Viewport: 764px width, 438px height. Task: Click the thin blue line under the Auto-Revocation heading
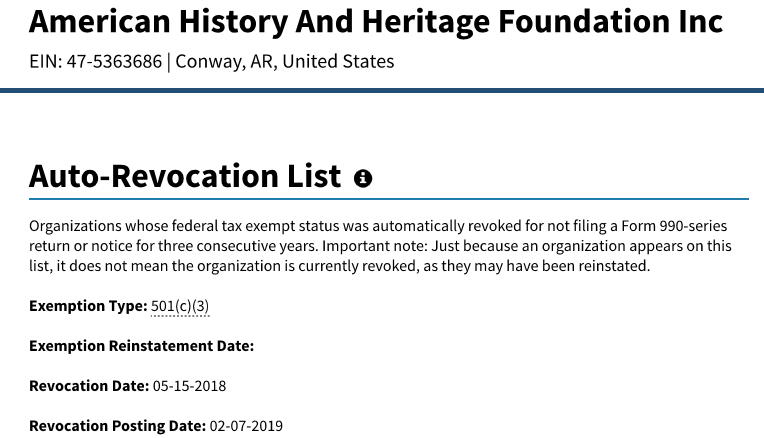click(389, 199)
